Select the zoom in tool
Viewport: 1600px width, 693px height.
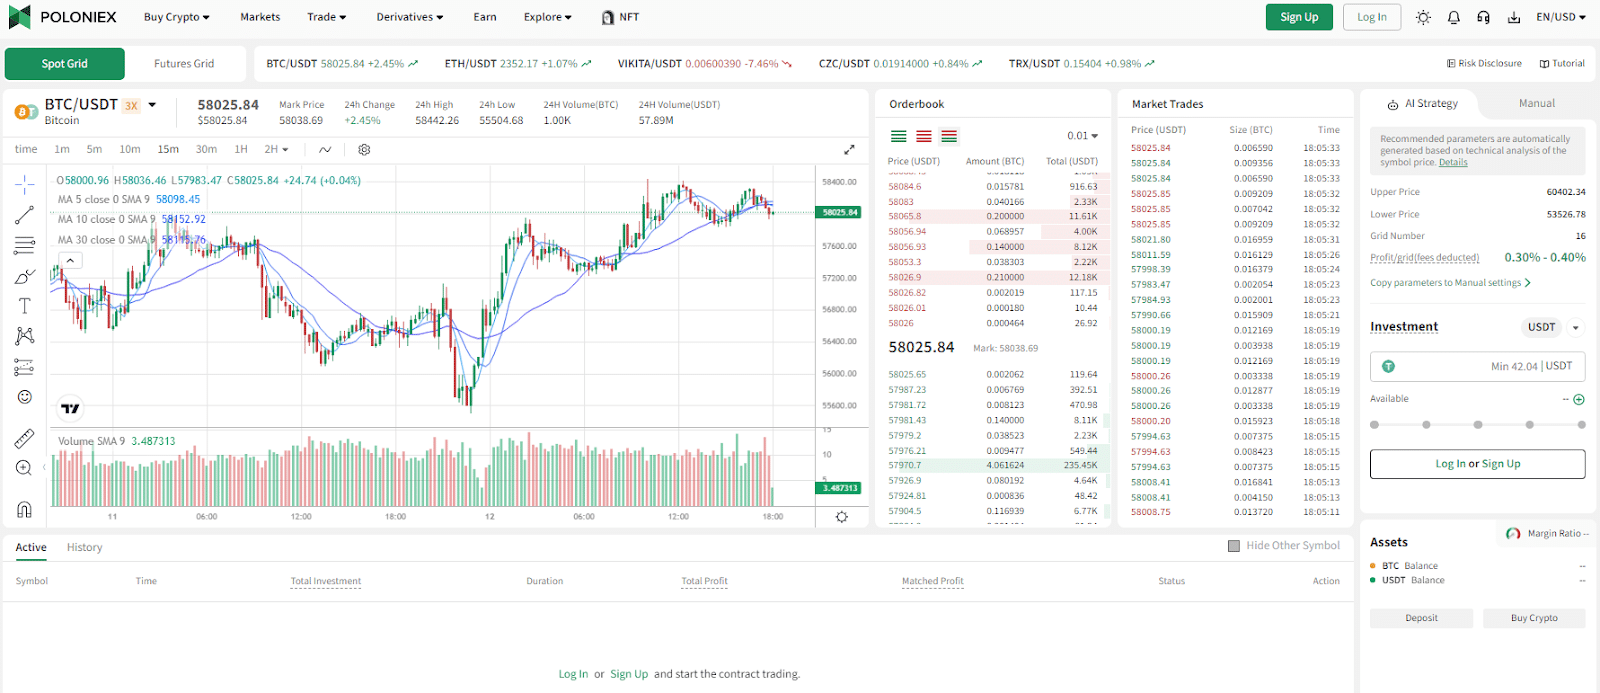(25, 468)
